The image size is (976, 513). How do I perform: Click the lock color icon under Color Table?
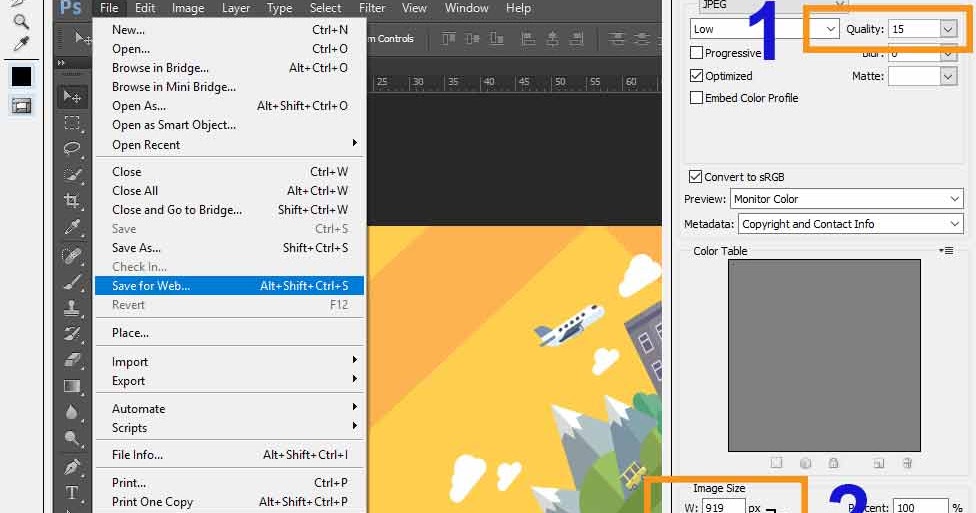833,463
